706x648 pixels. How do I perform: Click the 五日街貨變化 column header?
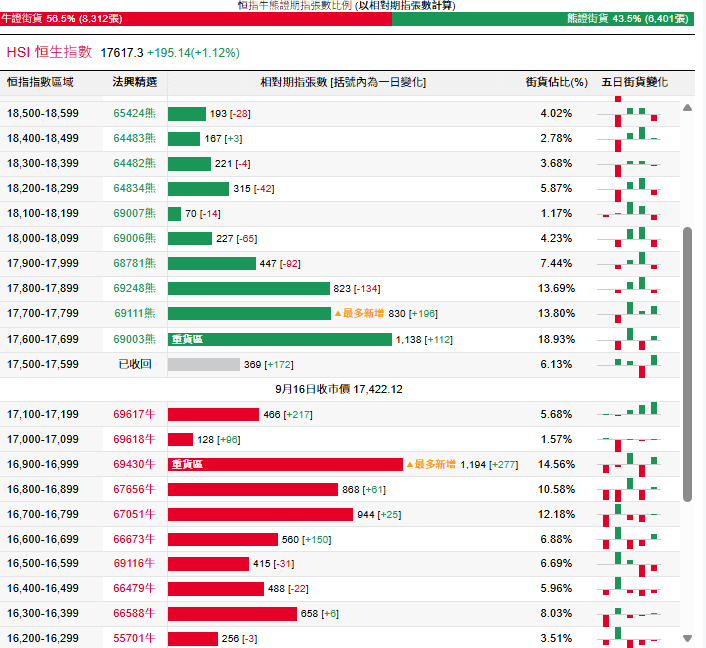click(634, 82)
